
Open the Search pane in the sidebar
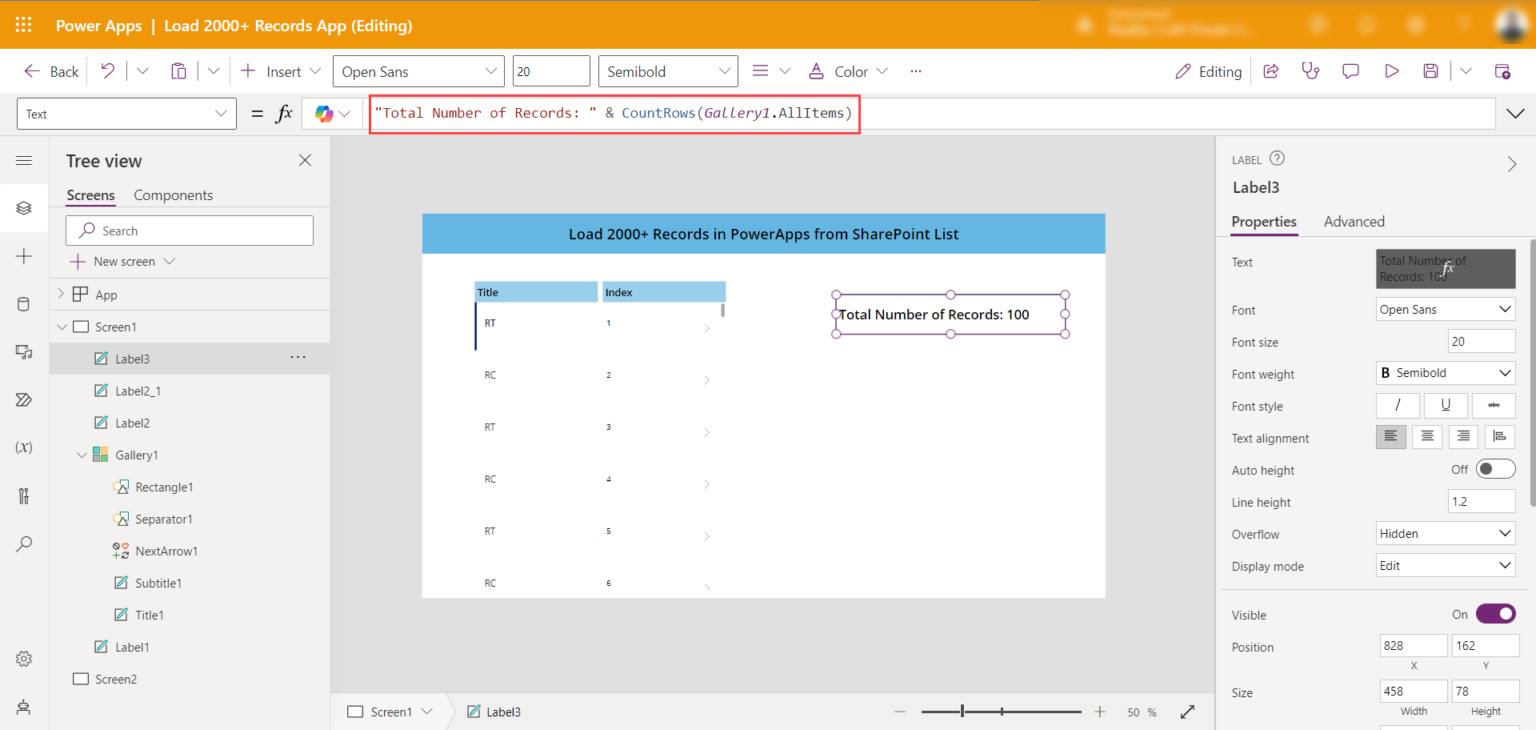[x=23, y=543]
